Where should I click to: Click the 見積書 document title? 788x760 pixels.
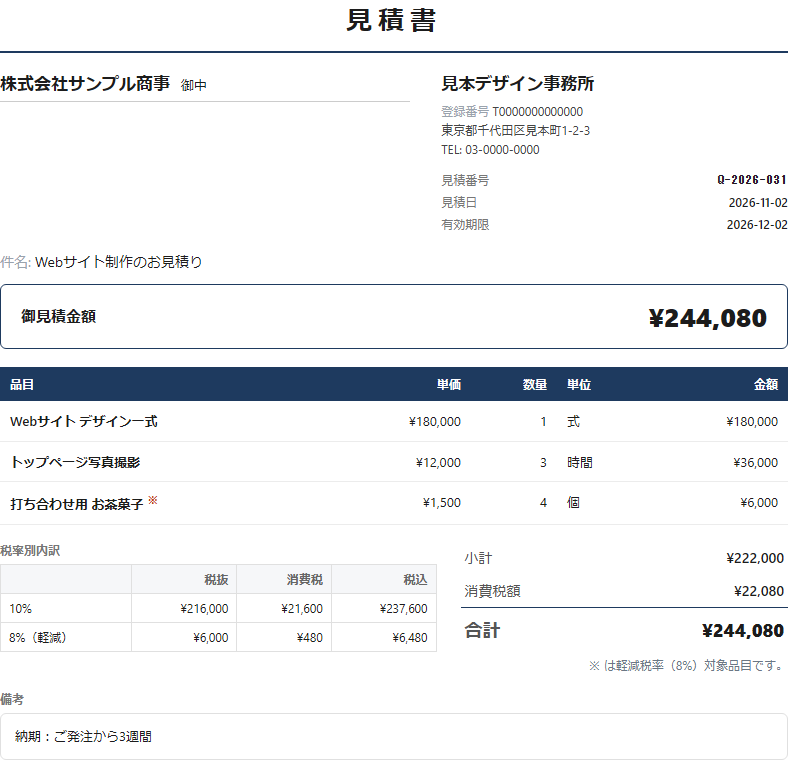pos(391,21)
